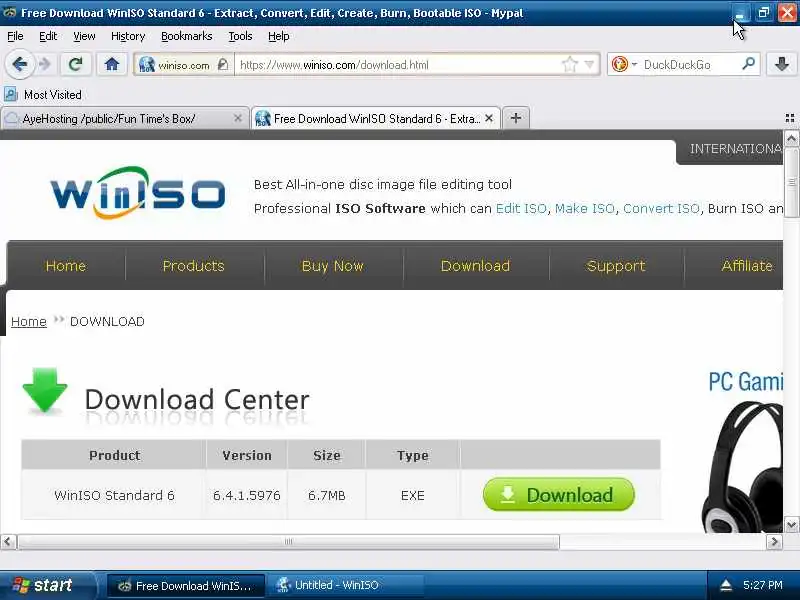Viewport: 800px width, 600px height.
Task: Click the horizontal scrollbar right arrow
Action: pyautogui.click(x=774, y=541)
